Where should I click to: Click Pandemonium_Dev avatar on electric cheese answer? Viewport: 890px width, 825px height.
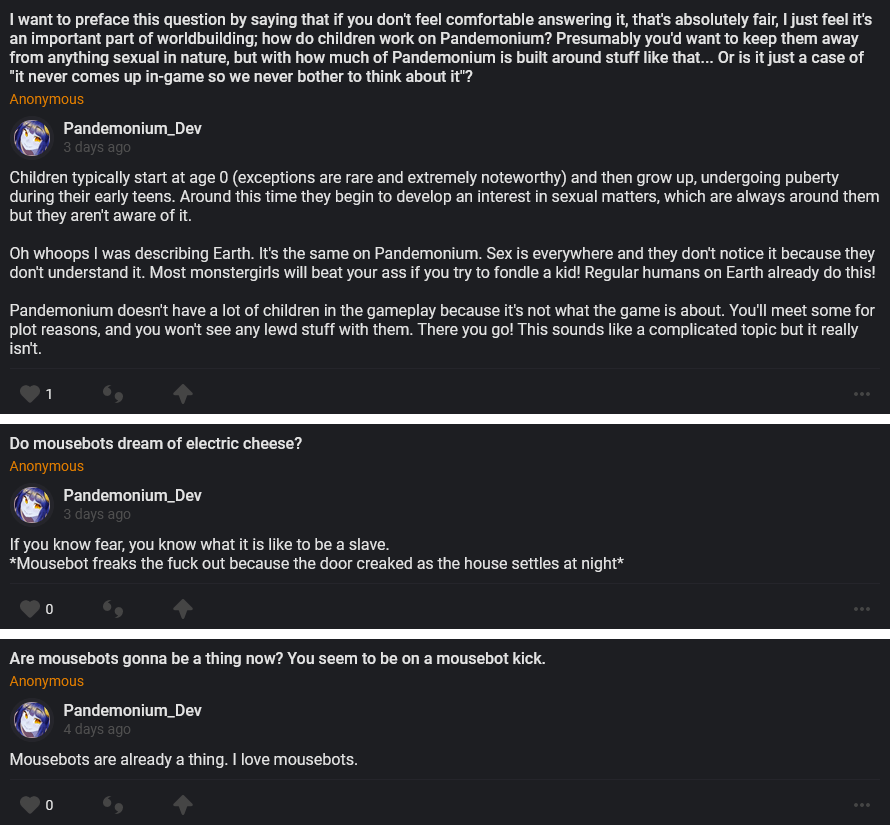[x=32, y=505]
